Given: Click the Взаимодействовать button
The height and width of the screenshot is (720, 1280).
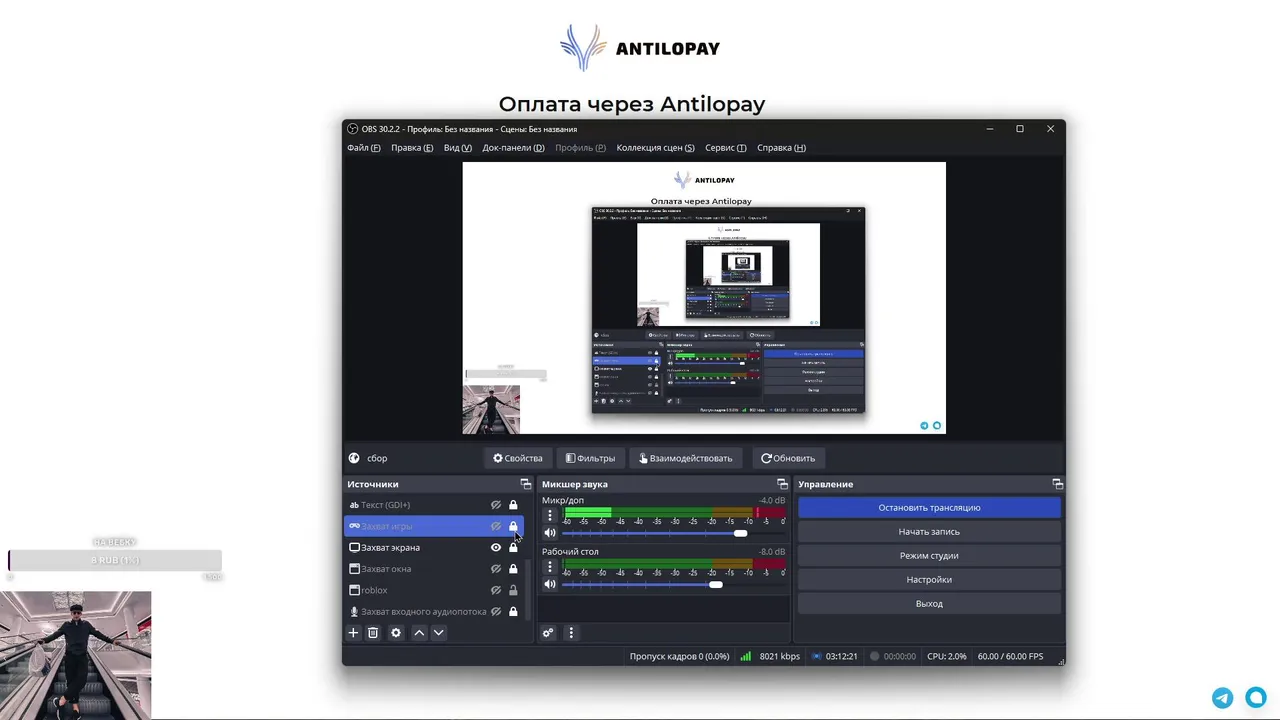Looking at the screenshot, I should click(685, 458).
